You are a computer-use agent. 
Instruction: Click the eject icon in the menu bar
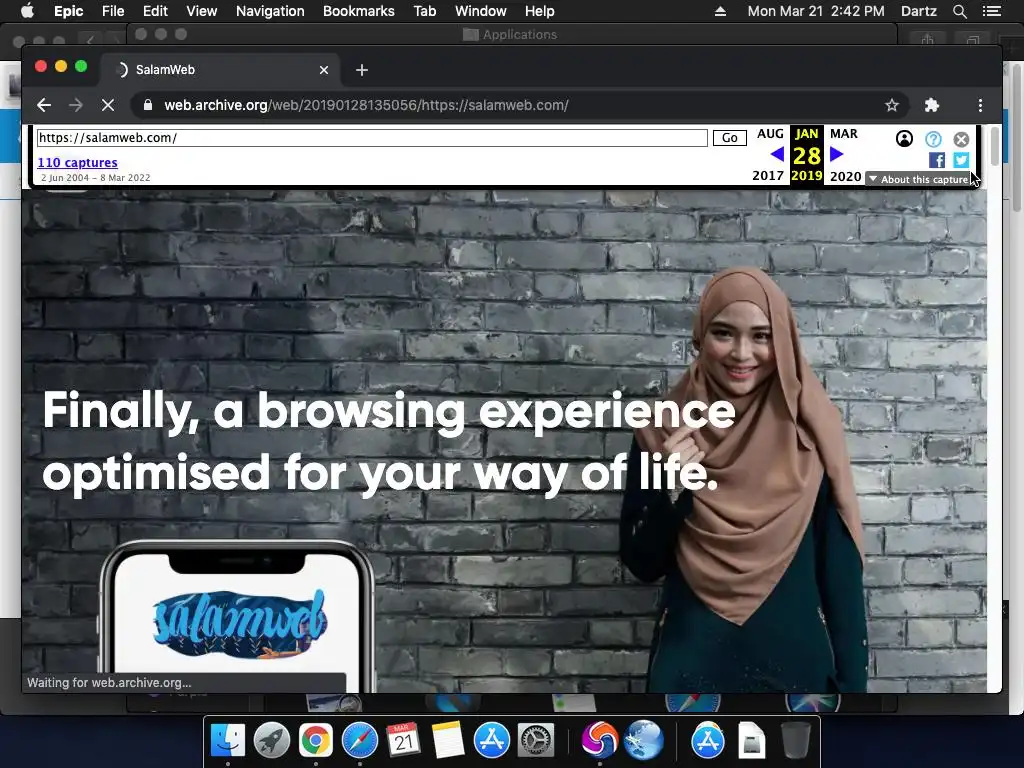(720, 11)
